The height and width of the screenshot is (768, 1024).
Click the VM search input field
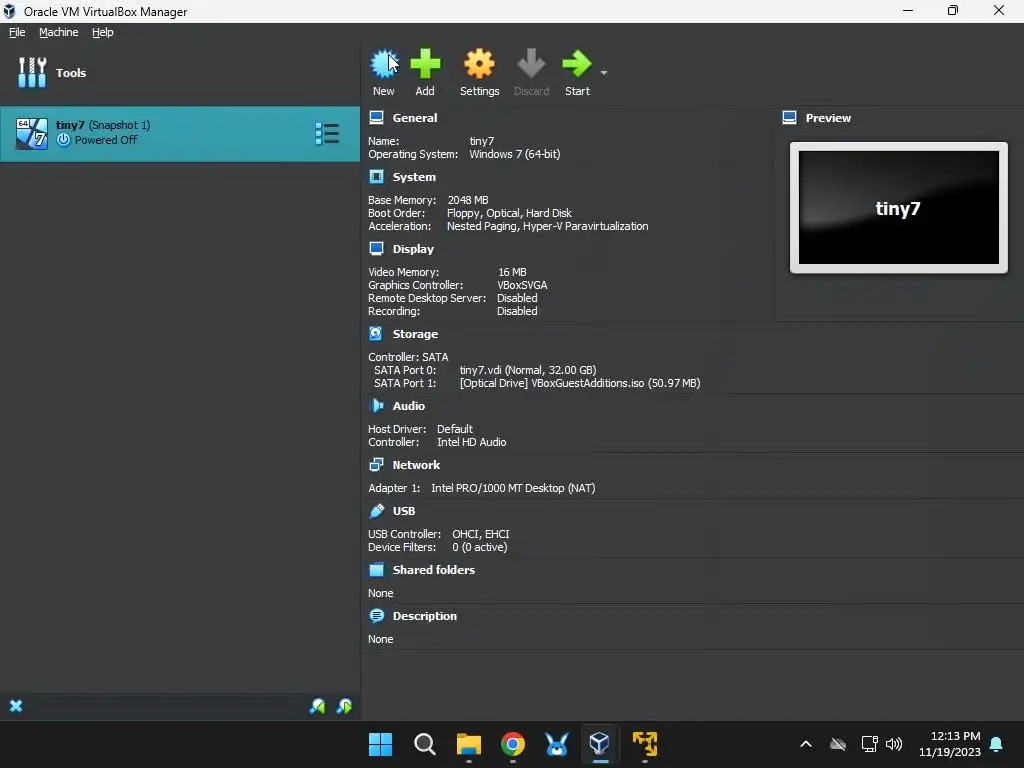coord(167,706)
